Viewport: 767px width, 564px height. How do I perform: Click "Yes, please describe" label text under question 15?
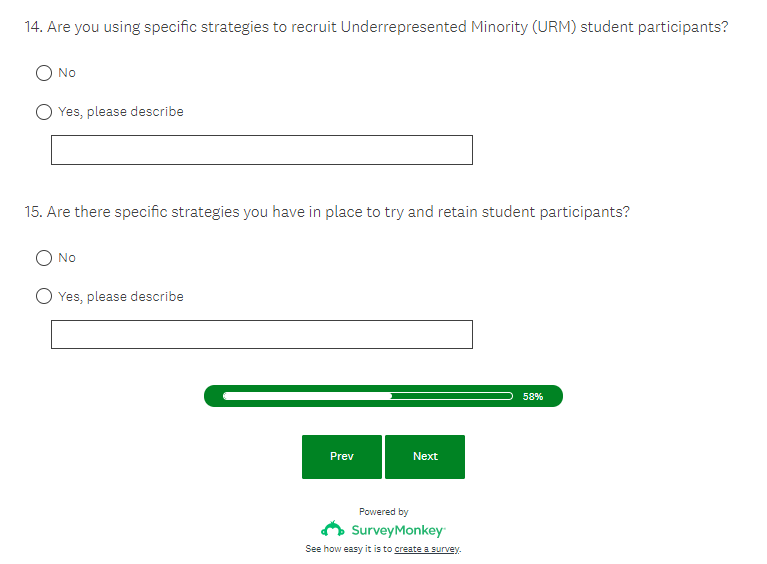click(121, 297)
